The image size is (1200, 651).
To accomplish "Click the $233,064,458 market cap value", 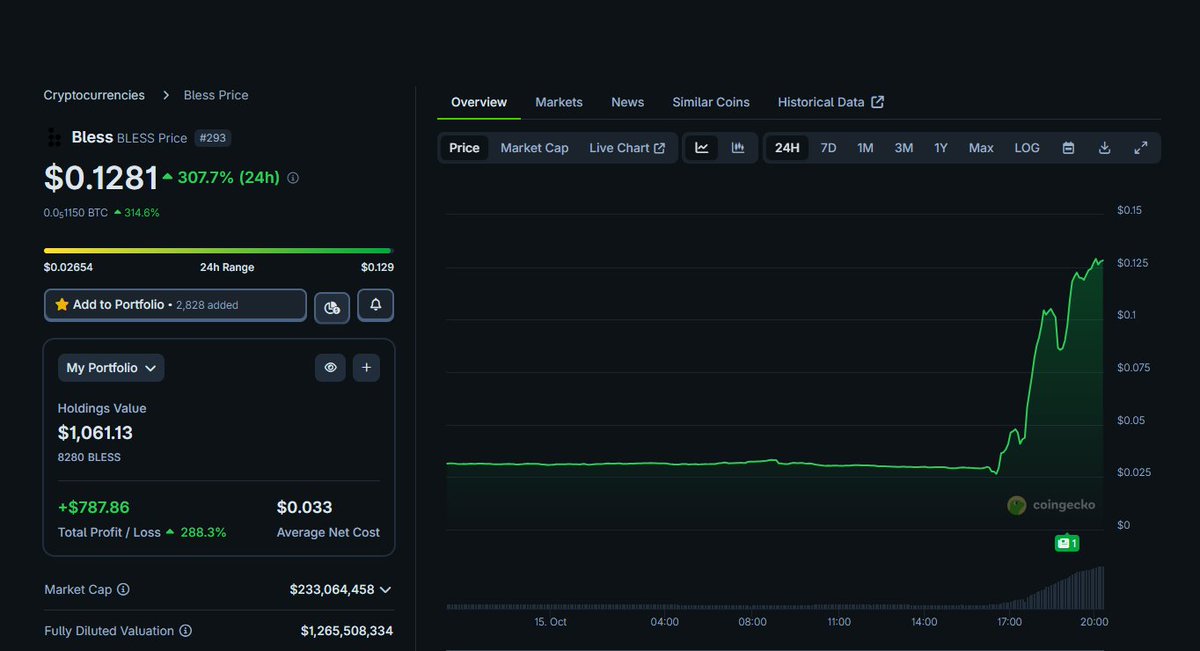I will click(x=332, y=590).
